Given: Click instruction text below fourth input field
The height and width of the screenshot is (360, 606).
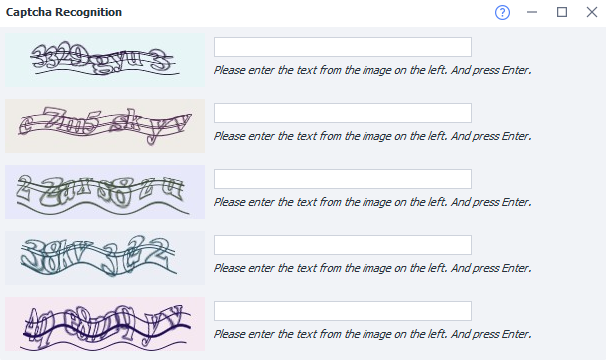Looking at the screenshot, I should point(373,268).
